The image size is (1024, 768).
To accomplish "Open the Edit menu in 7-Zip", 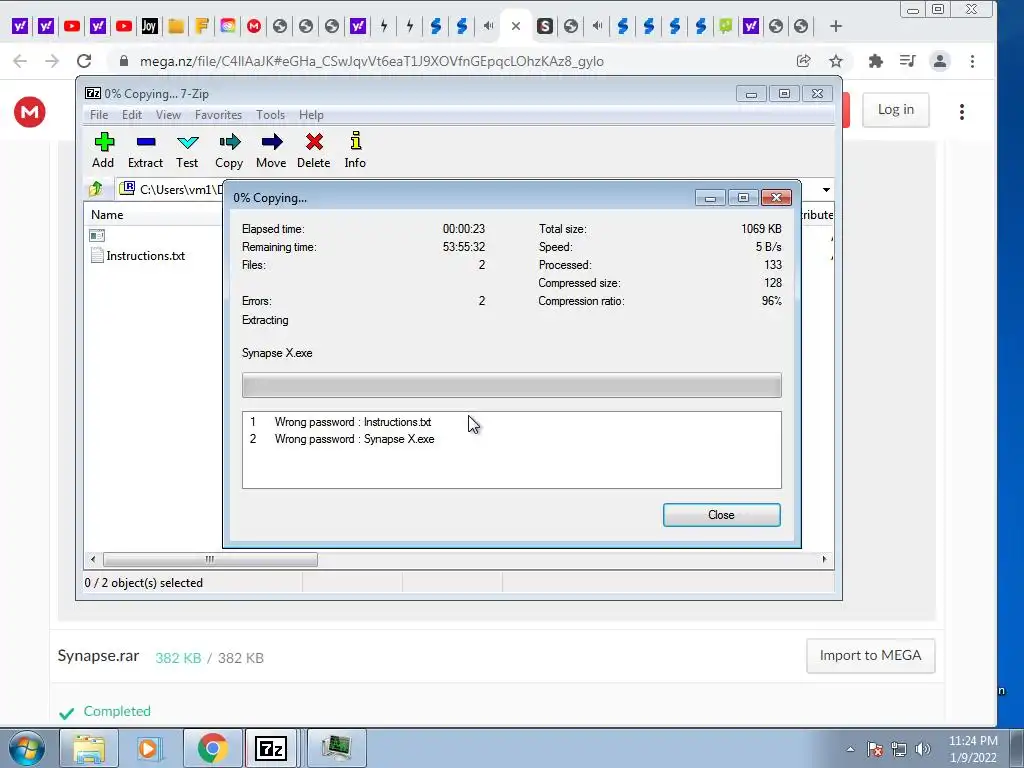I will tap(132, 115).
